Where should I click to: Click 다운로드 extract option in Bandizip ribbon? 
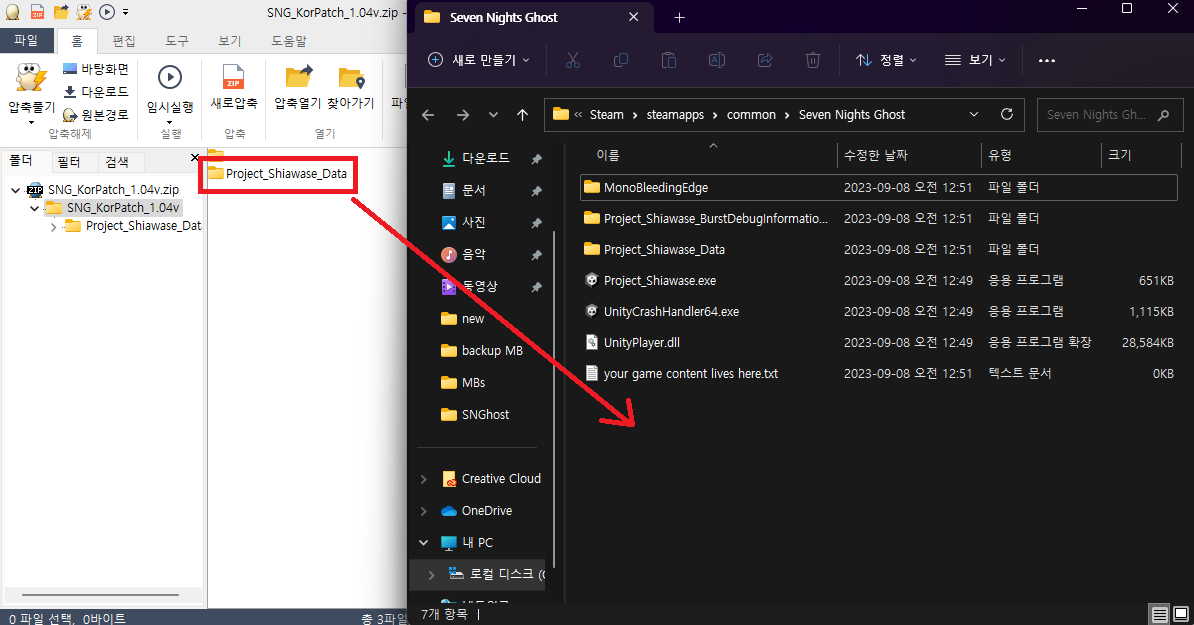coord(96,92)
